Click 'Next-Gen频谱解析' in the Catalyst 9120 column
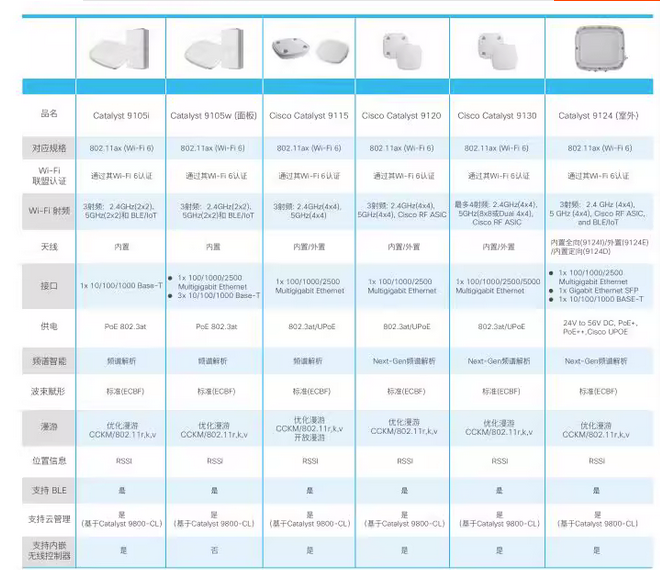660x570 pixels. point(404,361)
